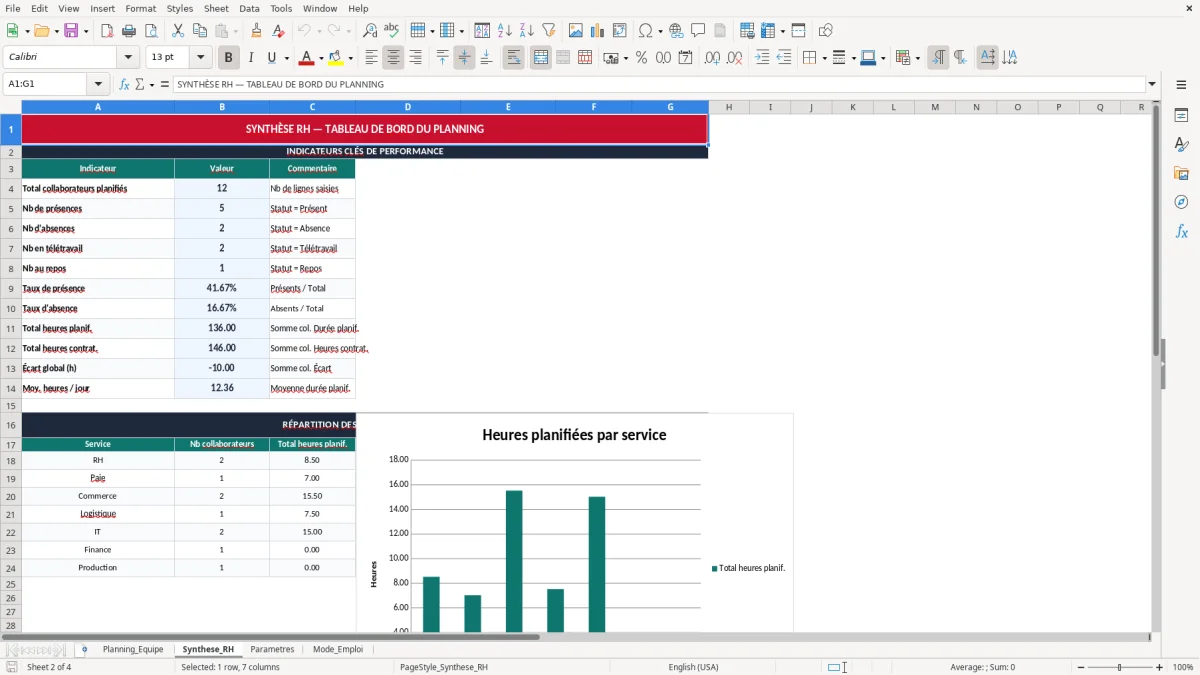Switch to the Parametres sheet tab
Image resolution: width=1200 pixels, height=675 pixels.
tap(272, 649)
